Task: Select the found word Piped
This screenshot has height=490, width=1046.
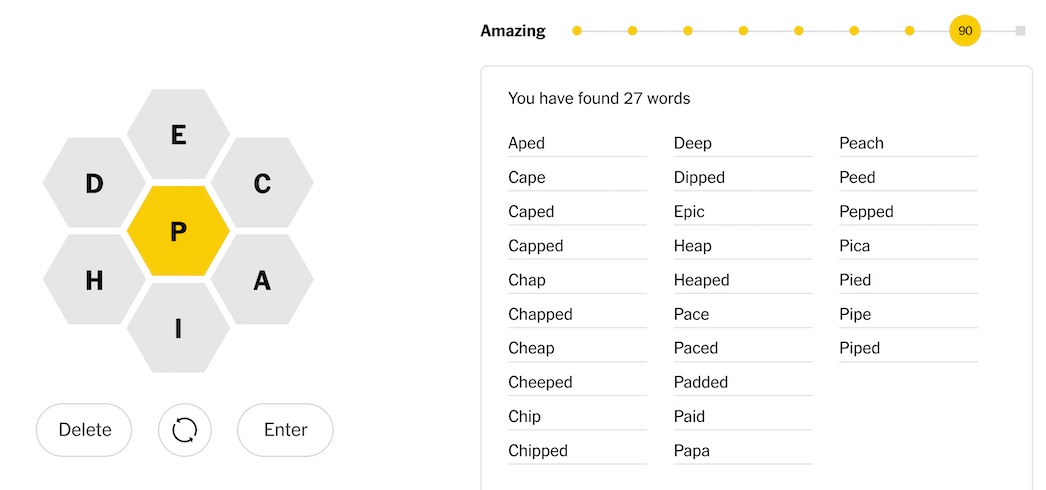Action: click(x=859, y=348)
